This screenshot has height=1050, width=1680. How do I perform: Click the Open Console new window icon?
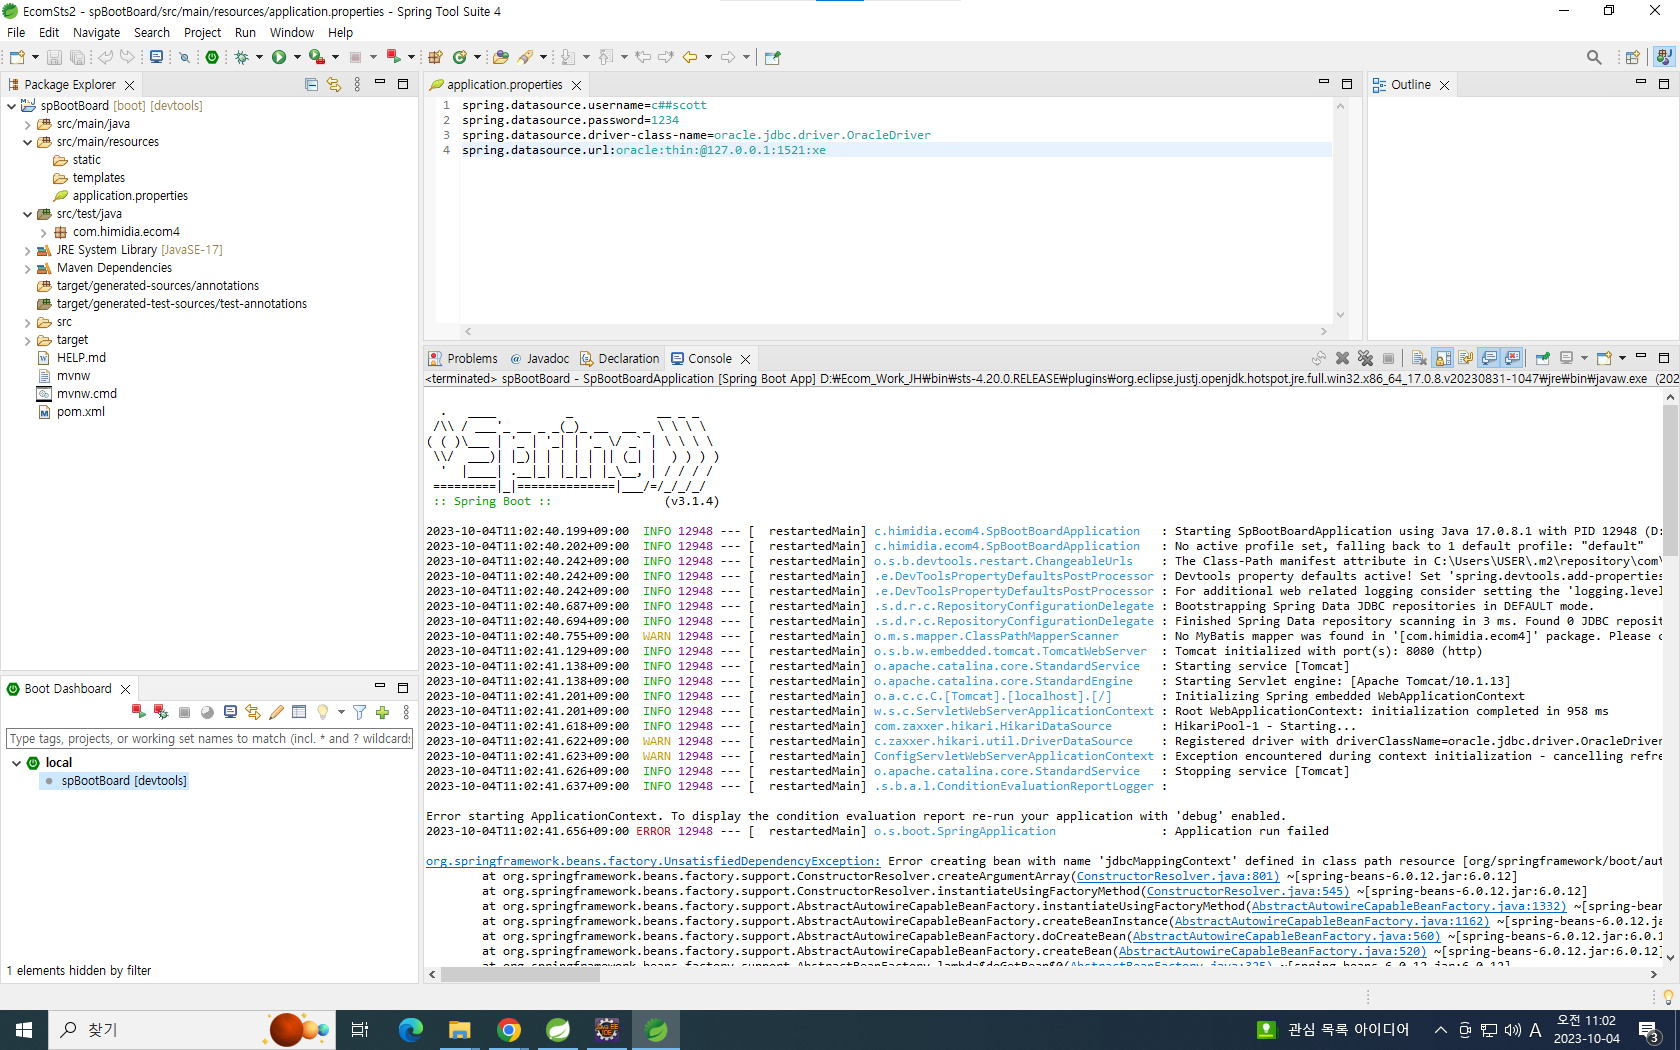point(1604,358)
